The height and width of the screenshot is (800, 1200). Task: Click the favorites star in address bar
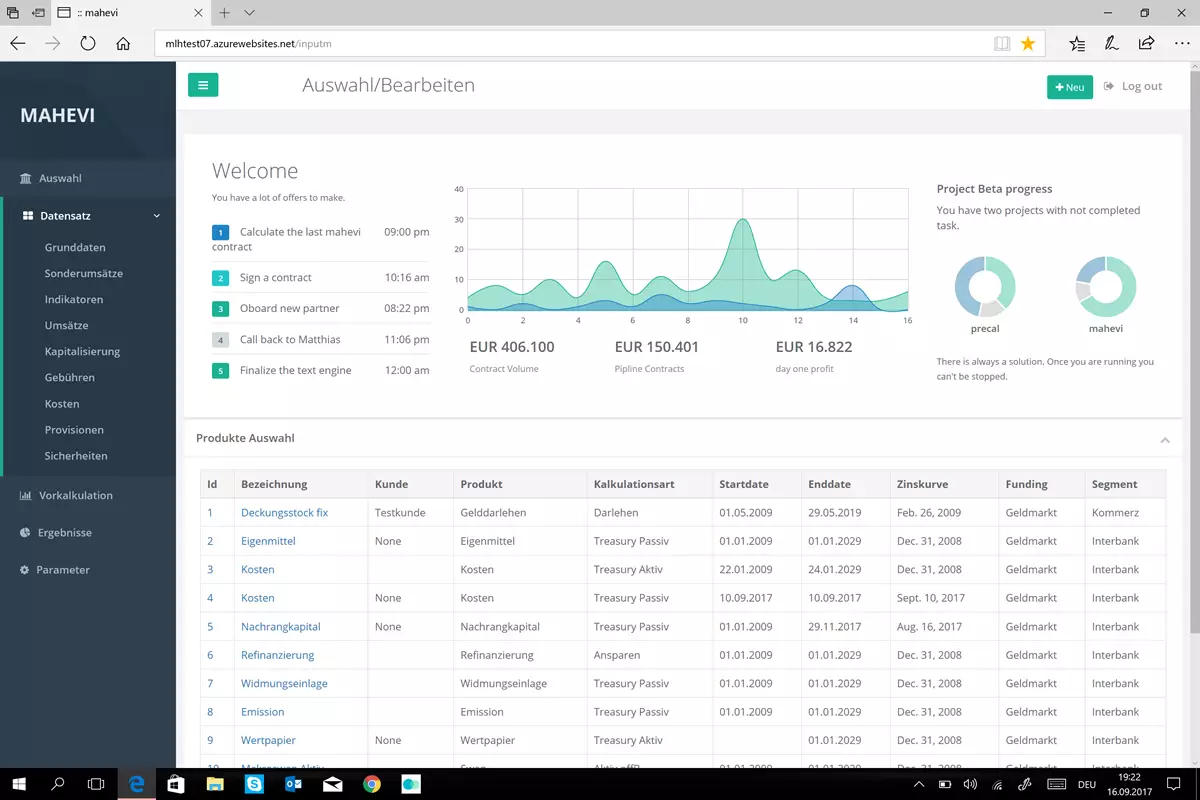[x=1028, y=44]
